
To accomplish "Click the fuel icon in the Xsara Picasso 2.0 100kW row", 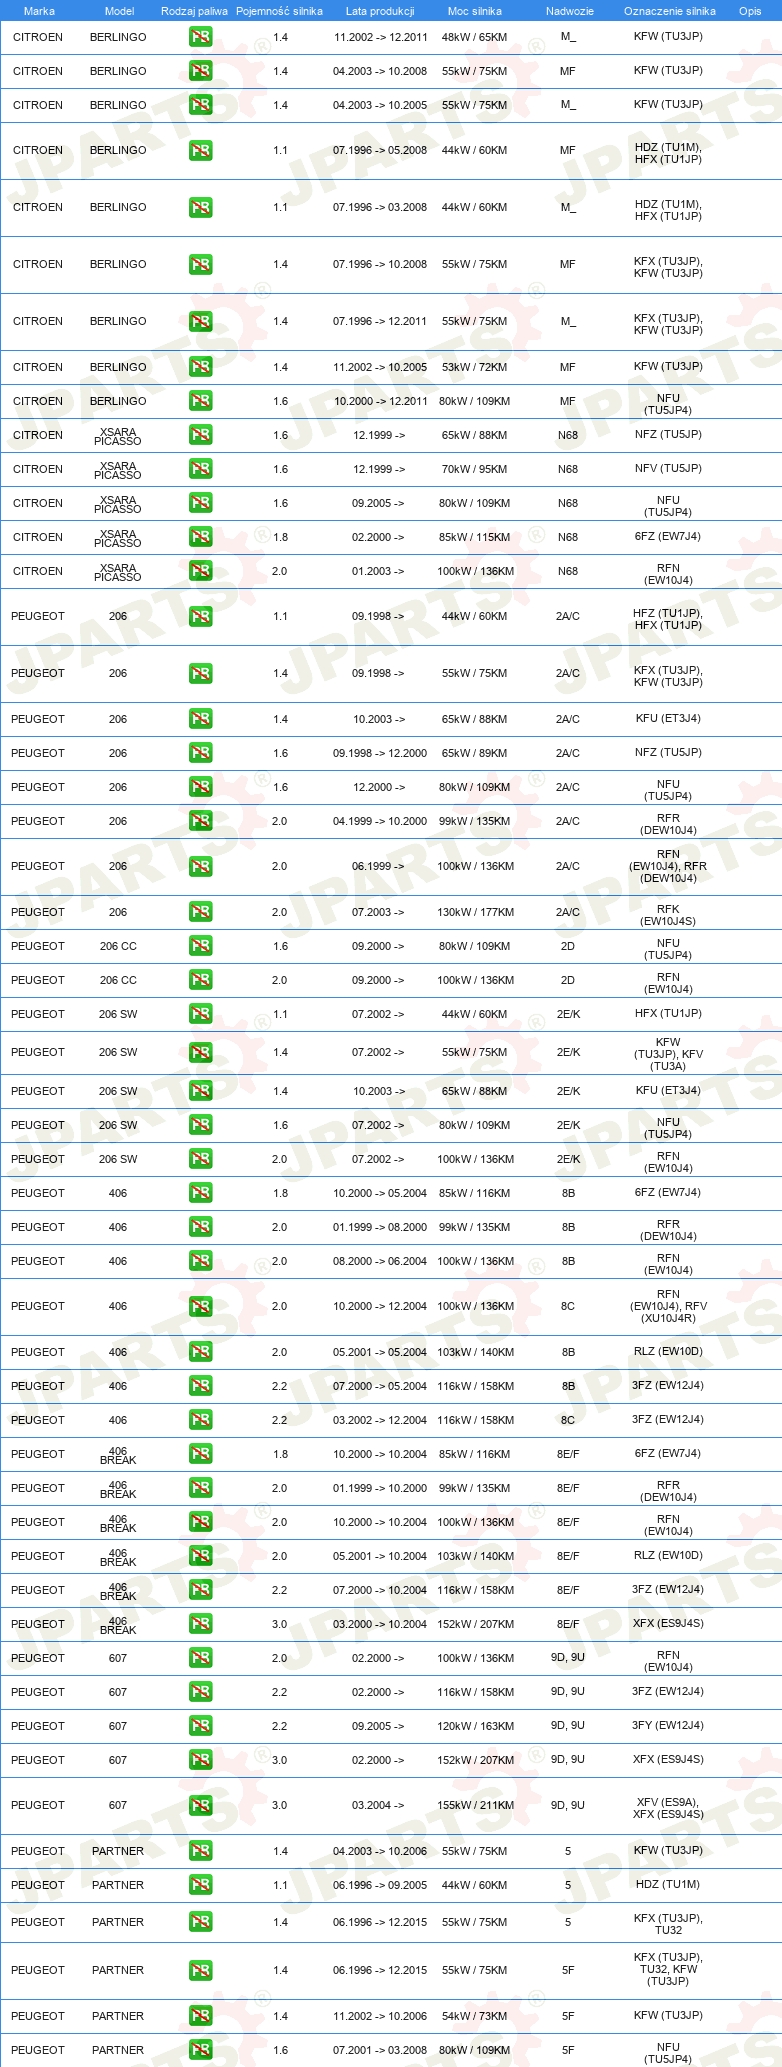I will coord(200,571).
